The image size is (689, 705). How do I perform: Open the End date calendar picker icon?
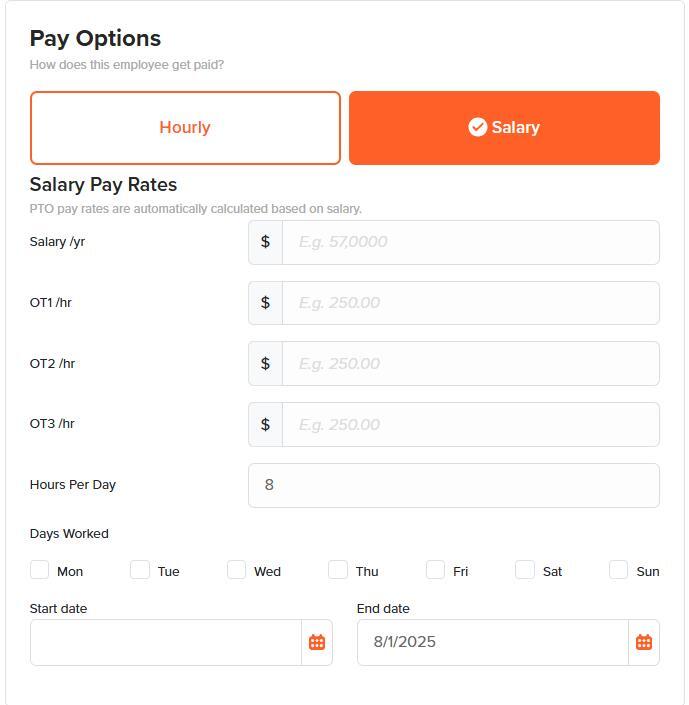pyautogui.click(x=644, y=642)
